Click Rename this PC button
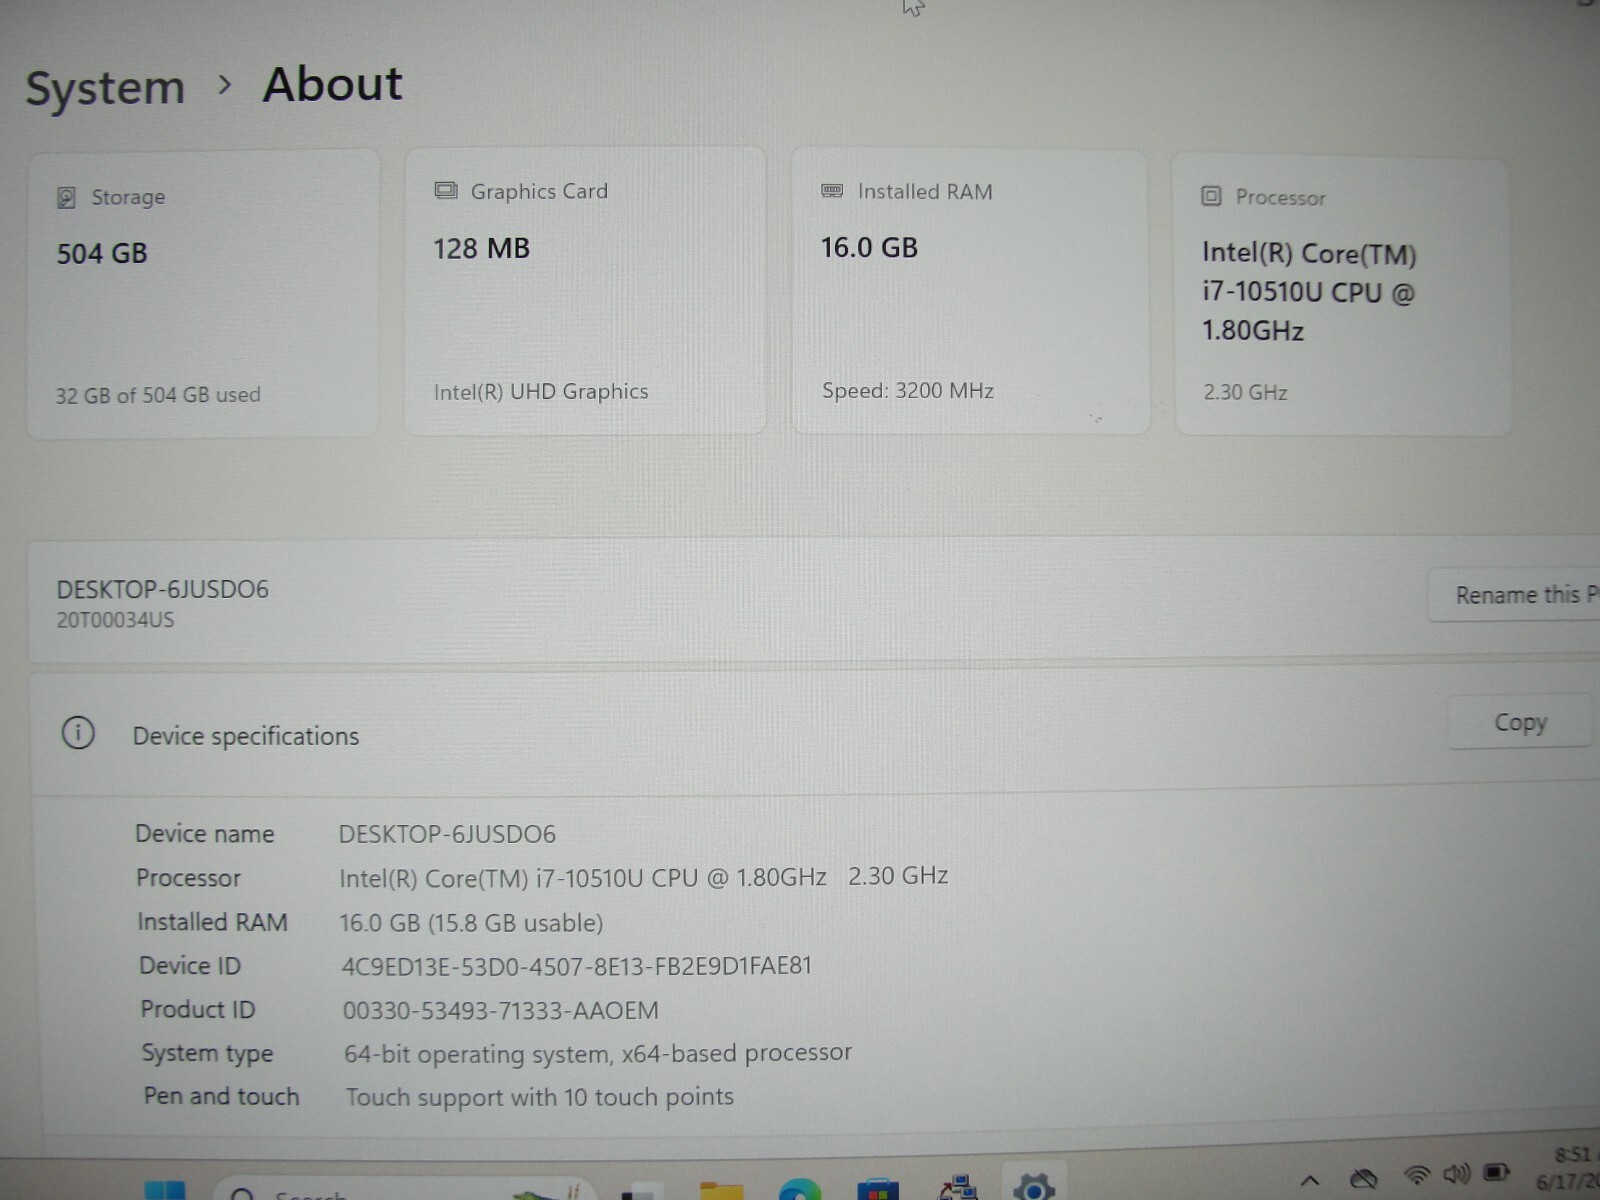This screenshot has width=1600, height=1200. (1515, 595)
